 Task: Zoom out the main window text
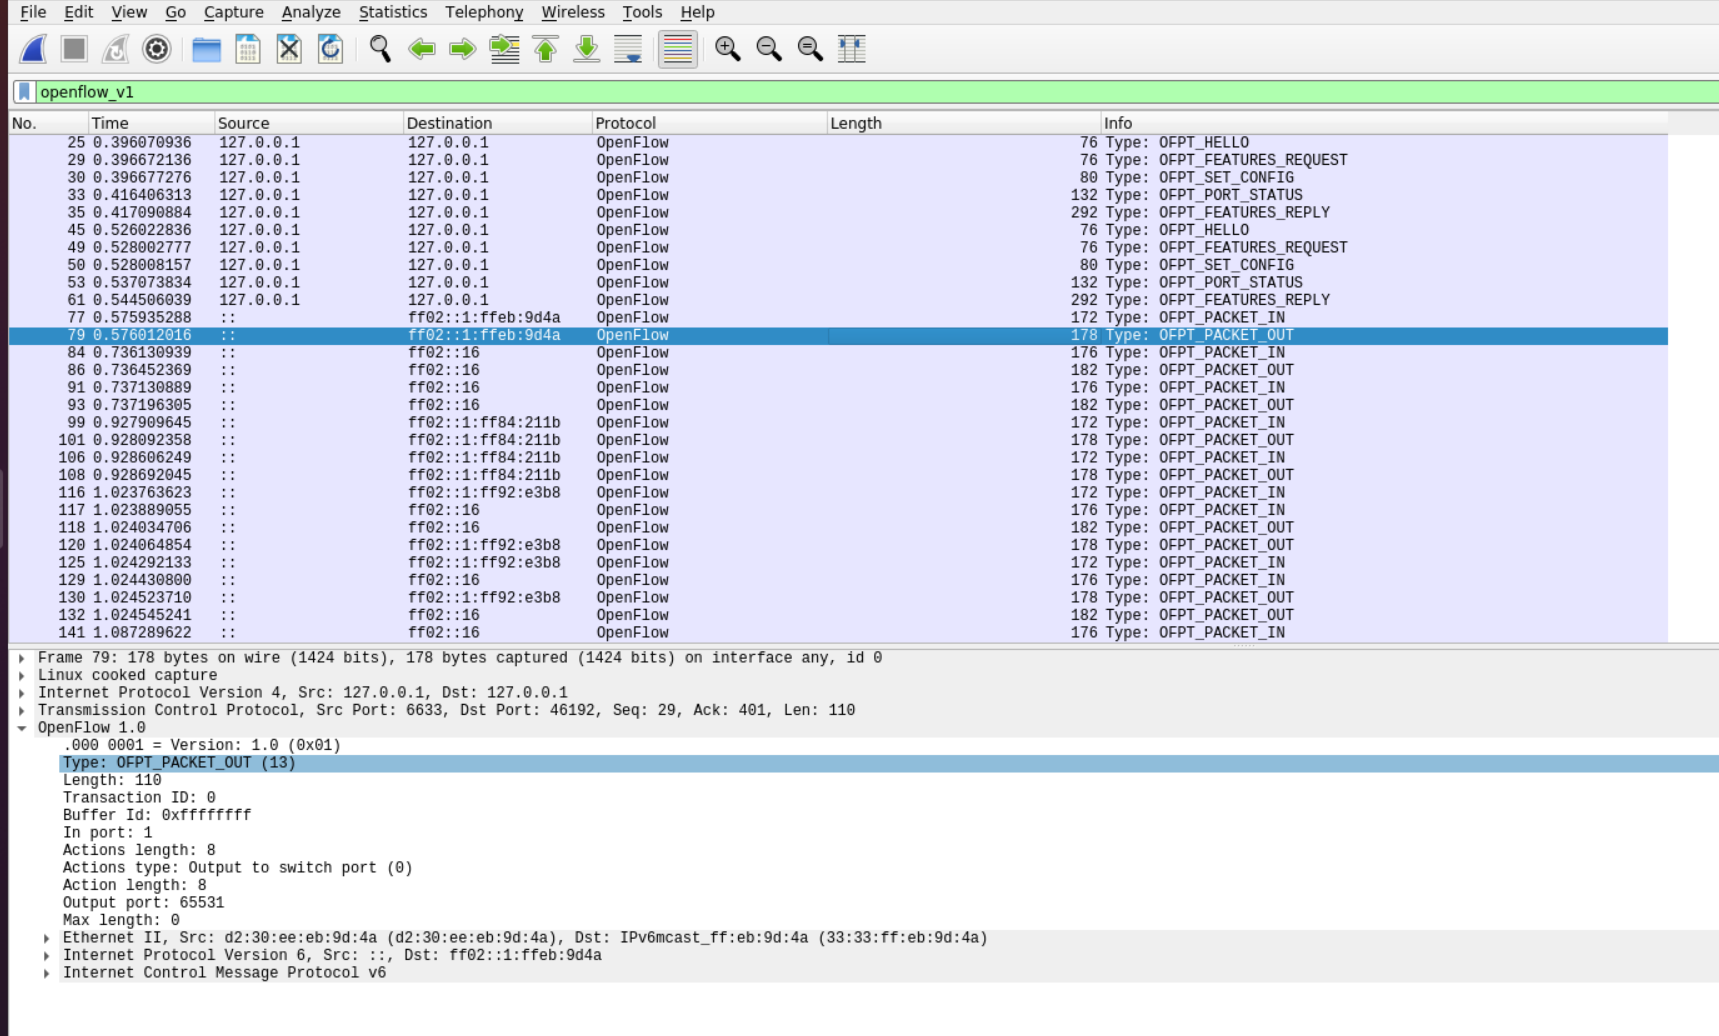pos(769,49)
